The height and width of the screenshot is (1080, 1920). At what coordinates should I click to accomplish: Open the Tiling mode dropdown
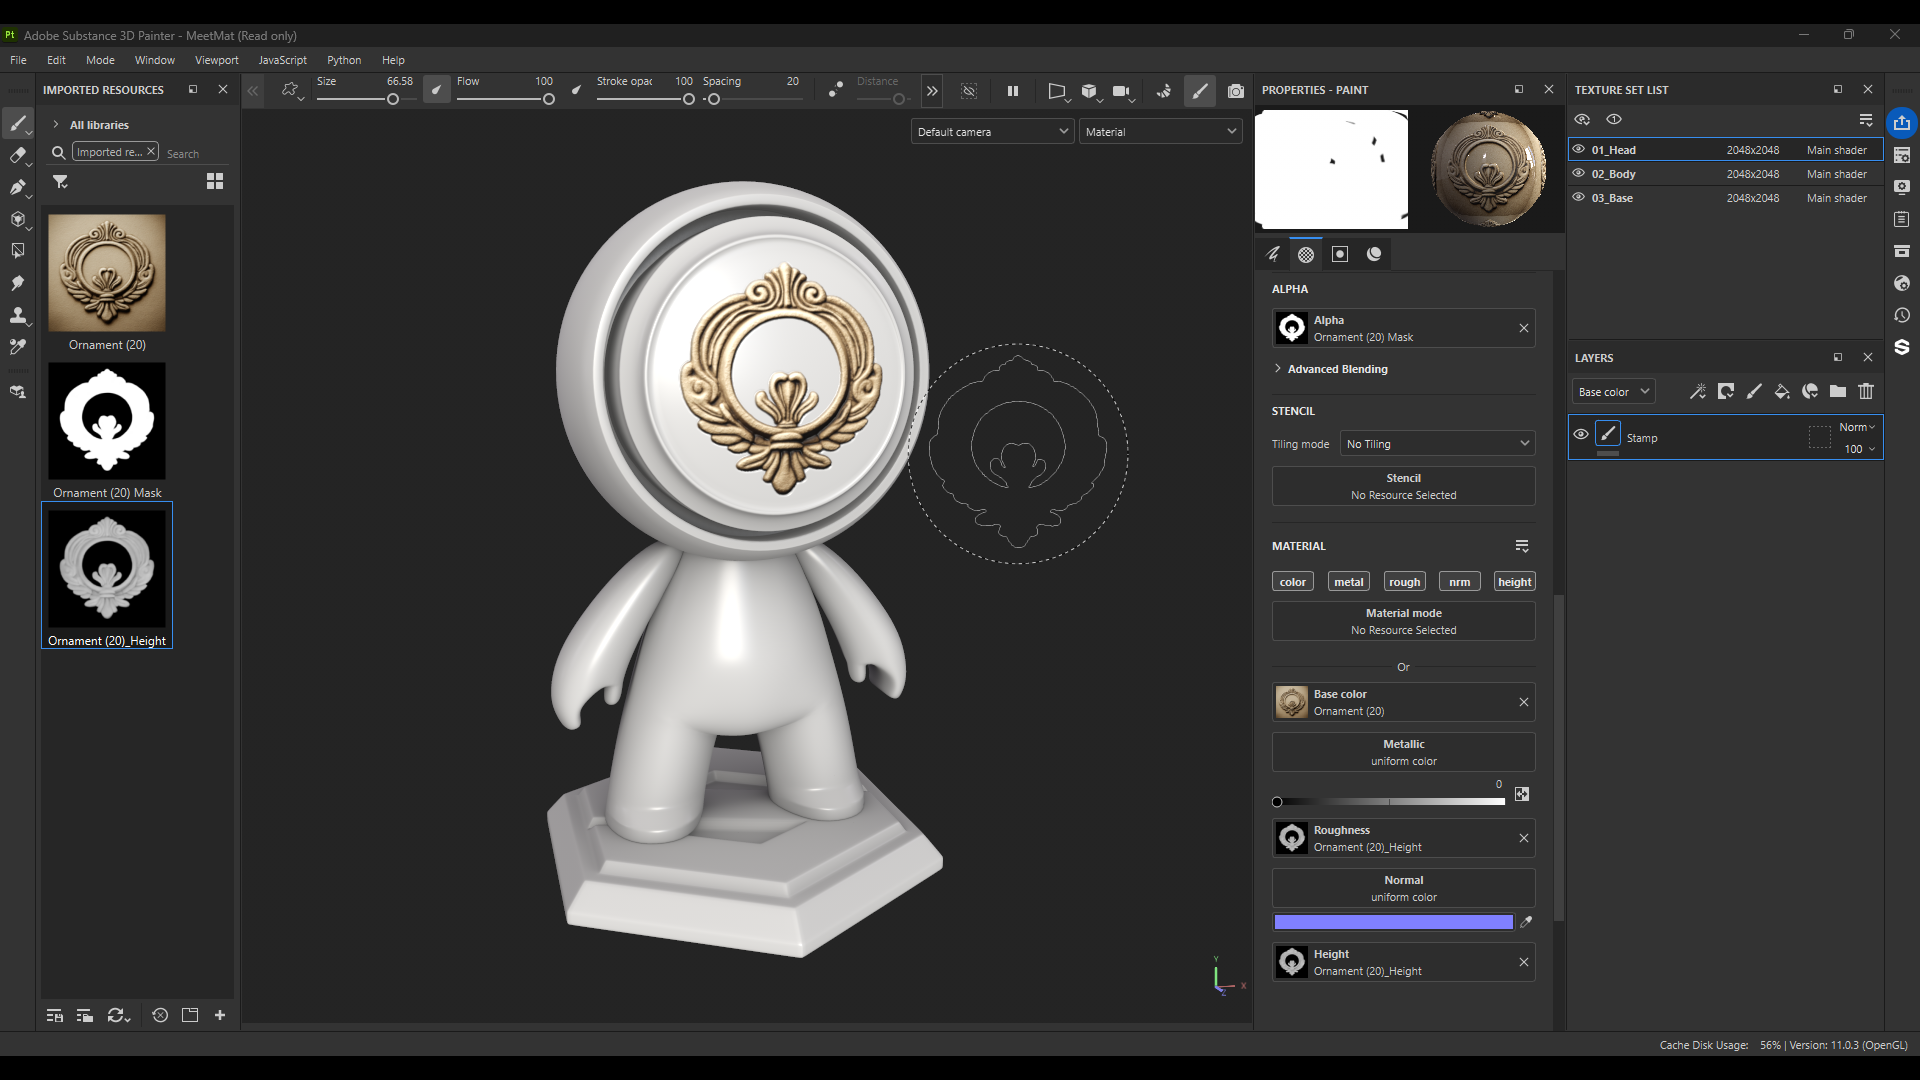click(x=1437, y=444)
